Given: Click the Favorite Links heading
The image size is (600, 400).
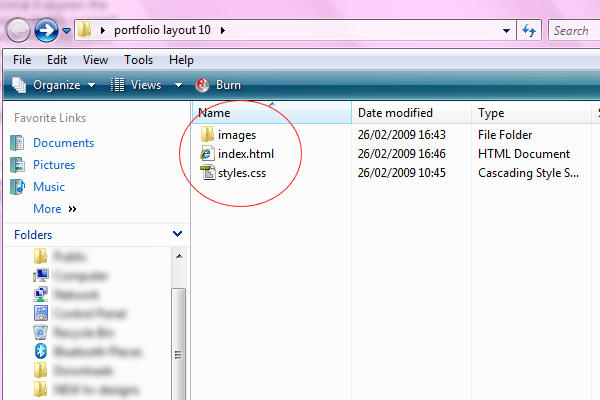Looking at the screenshot, I should tap(50, 118).
